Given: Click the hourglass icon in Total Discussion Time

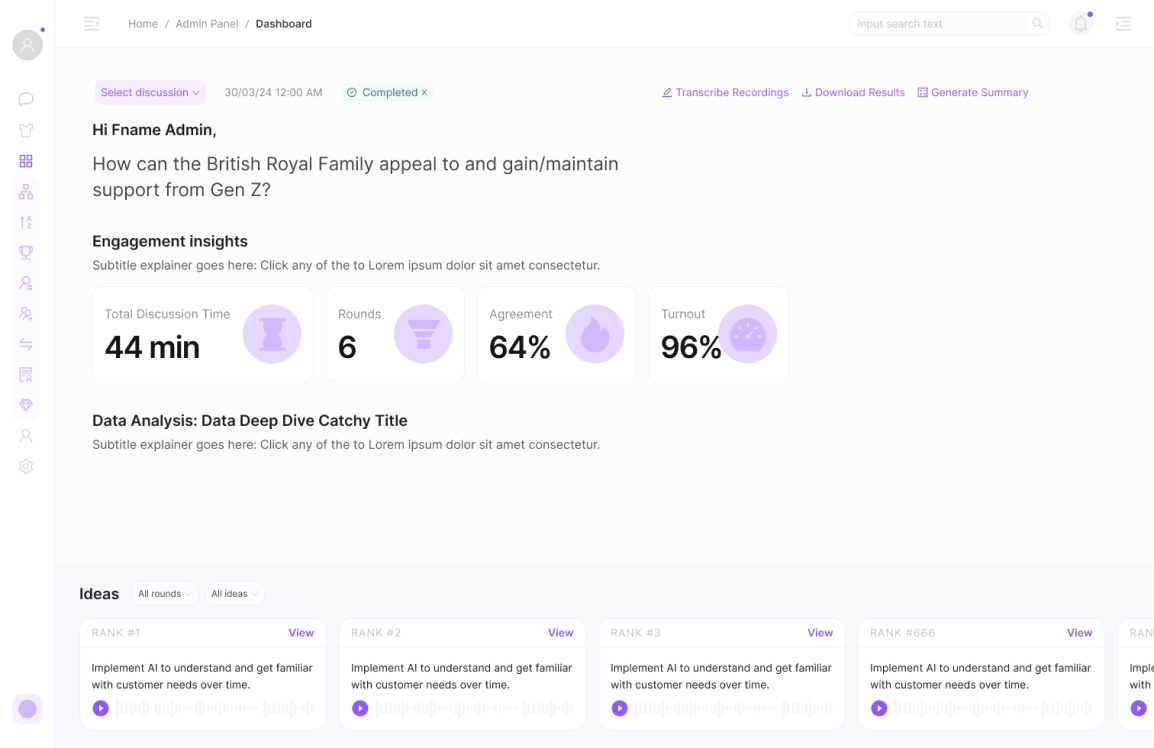Looking at the screenshot, I should coord(272,334).
